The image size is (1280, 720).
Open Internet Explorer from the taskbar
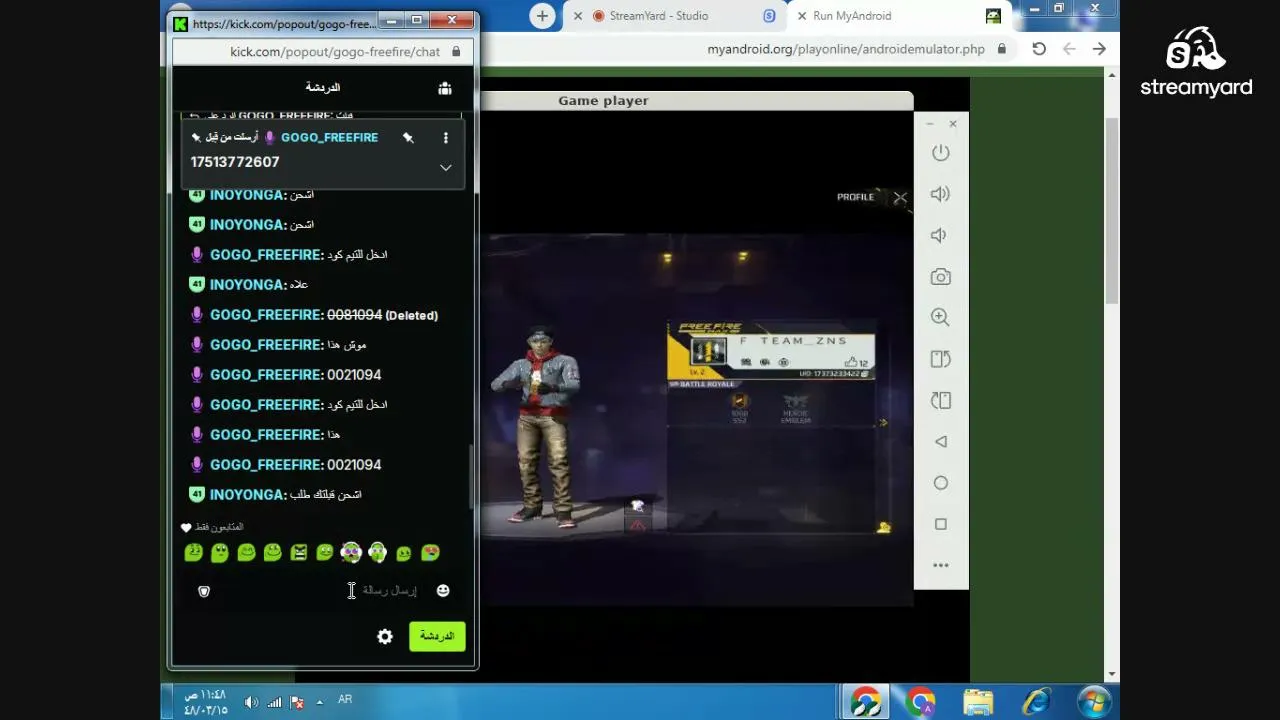1035,701
